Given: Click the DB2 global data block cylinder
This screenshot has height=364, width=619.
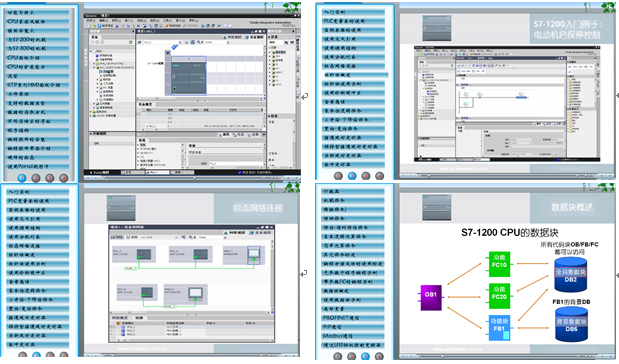Looking at the screenshot, I should click(571, 274).
